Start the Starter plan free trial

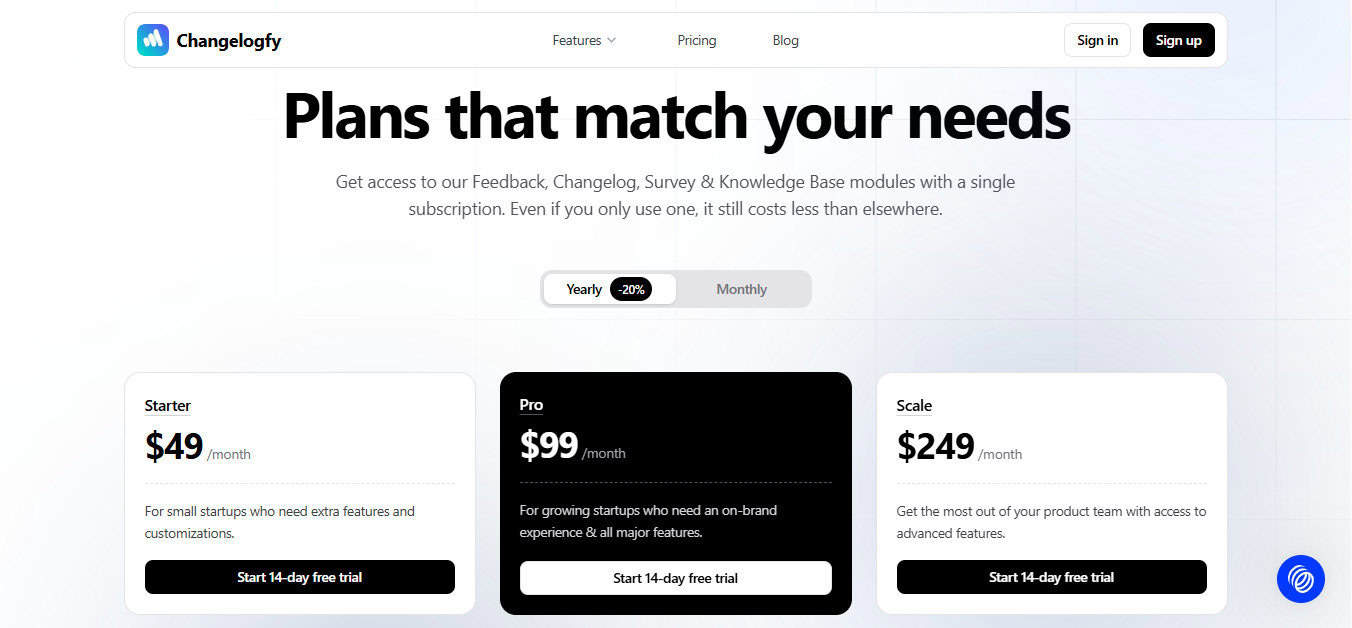pos(300,577)
